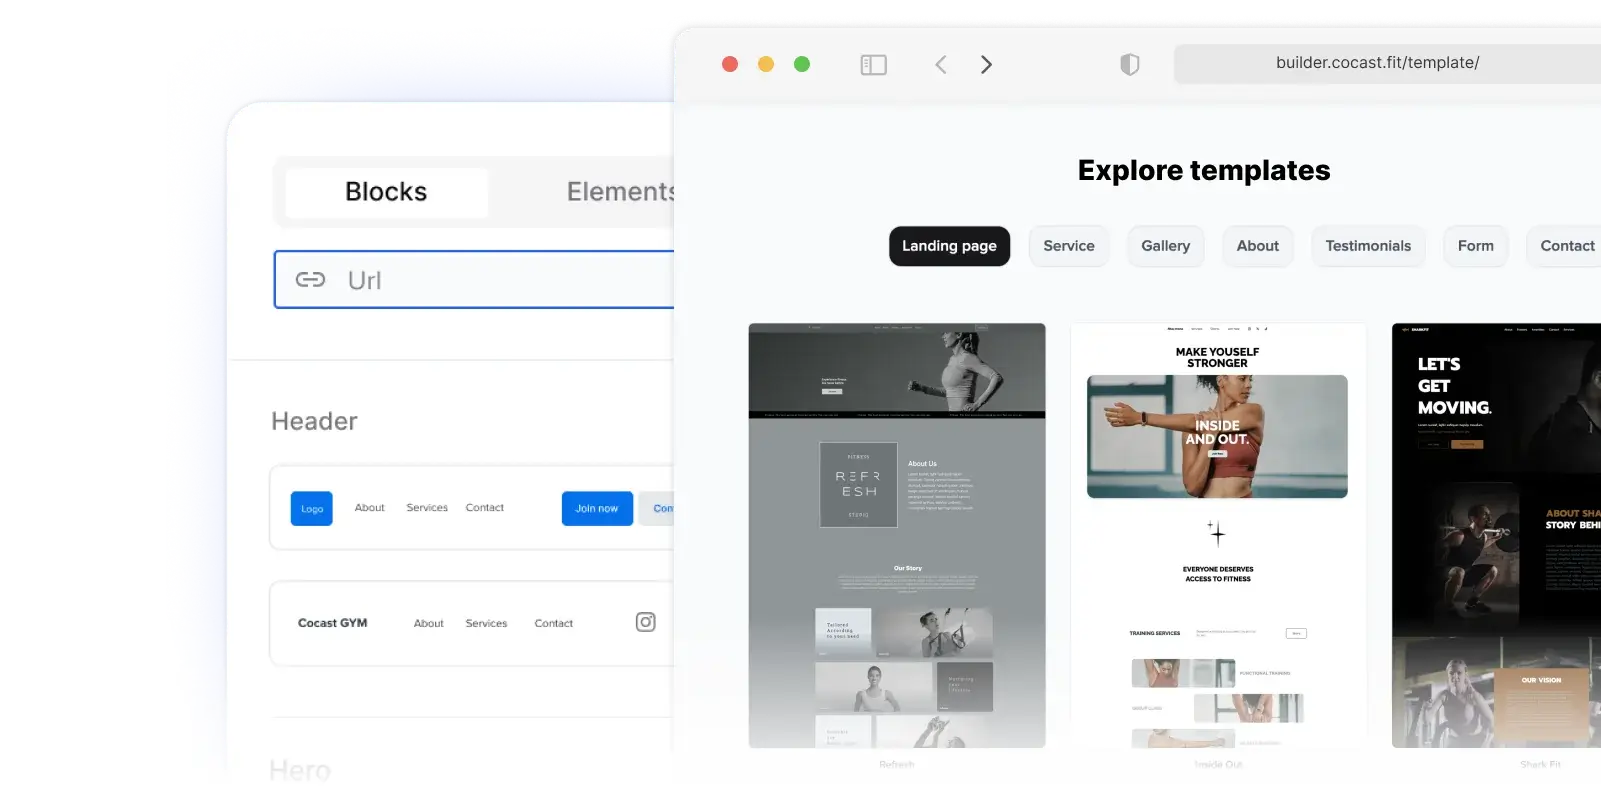
Task: Toggle the browser sidebar icon
Action: (x=873, y=65)
